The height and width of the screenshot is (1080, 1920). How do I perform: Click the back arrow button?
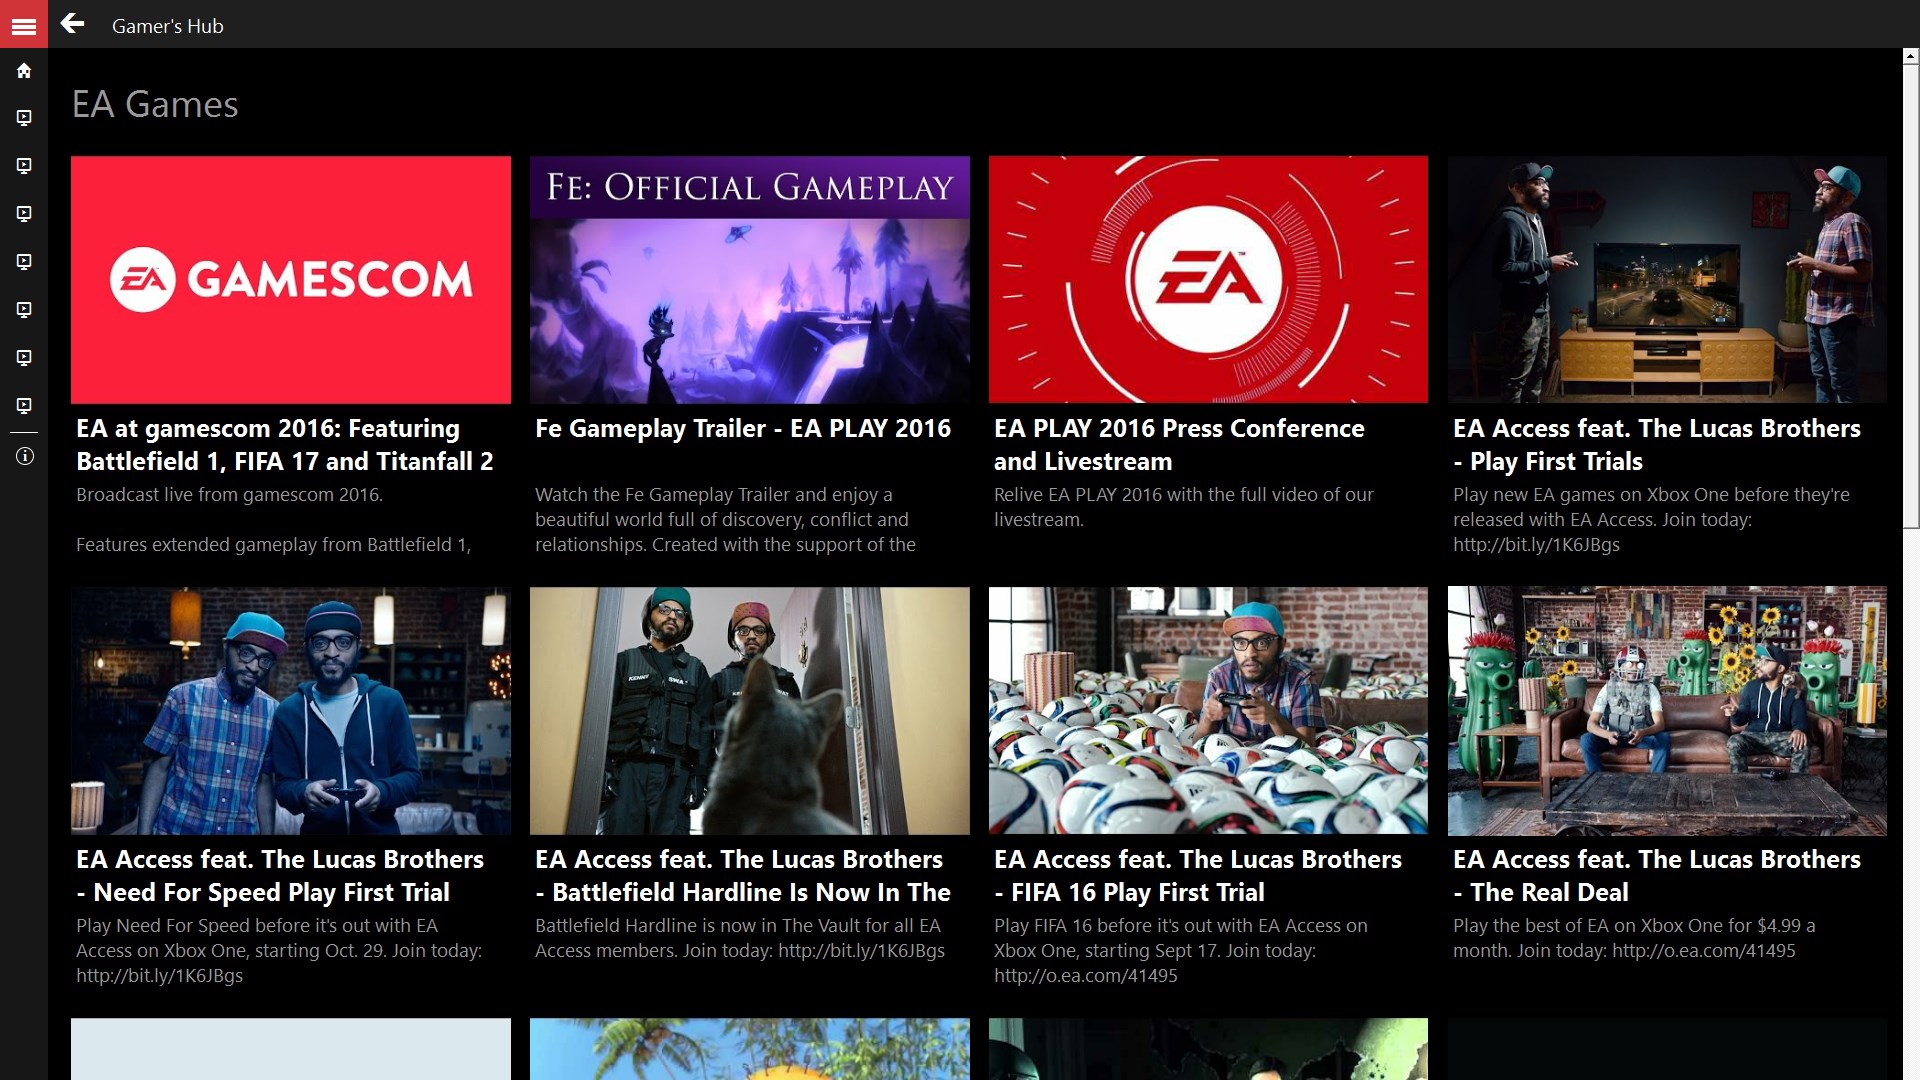pyautogui.click(x=72, y=24)
